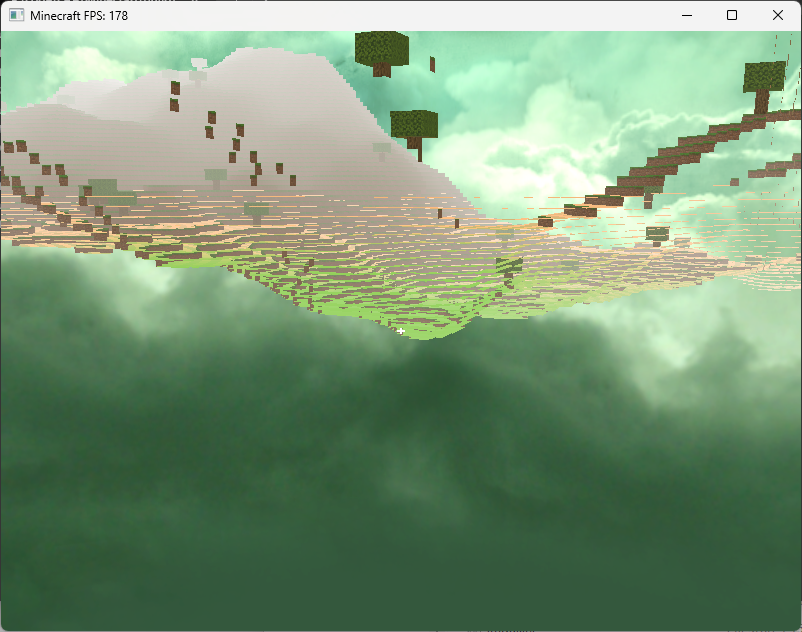Click the faded tree on the mountain's upper left
Image resolution: width=802 pixels, height=632 pixels.
pos(197,70)
